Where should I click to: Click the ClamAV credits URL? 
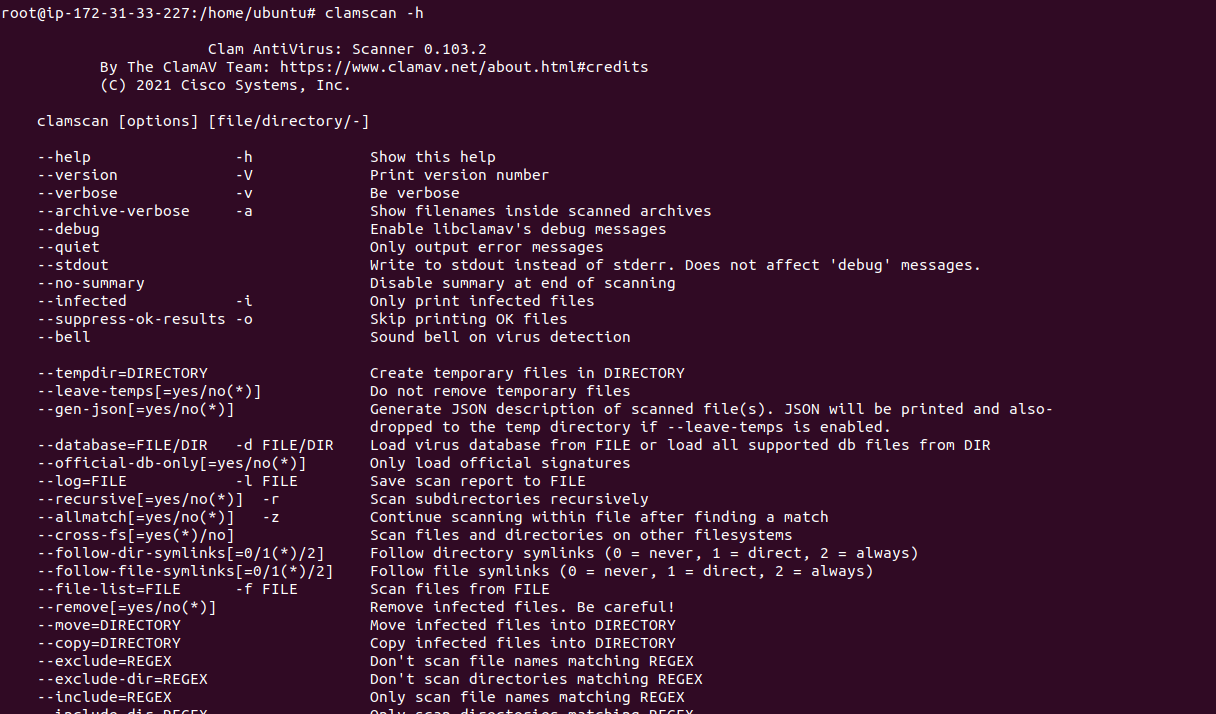[464, 67]
